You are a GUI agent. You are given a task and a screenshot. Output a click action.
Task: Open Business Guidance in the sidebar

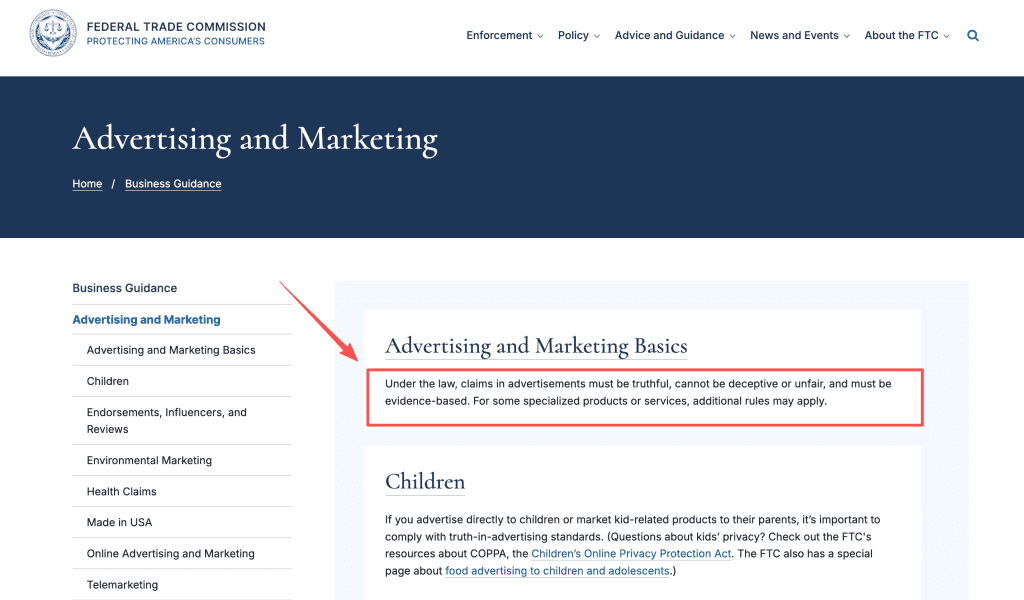tap(125, 288)
